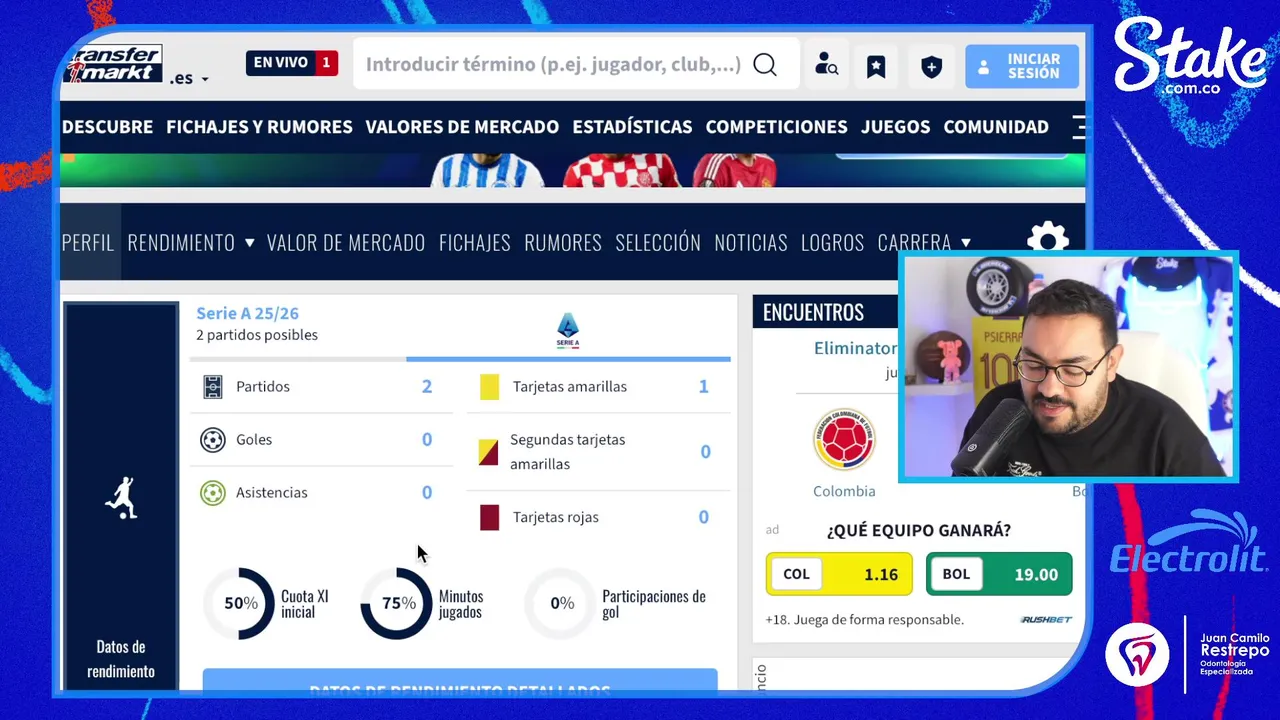Screen dimensions: 1280x720
Task: Click the Juan Camilo Restrepo dental logo
Action: pos(1188,653)
